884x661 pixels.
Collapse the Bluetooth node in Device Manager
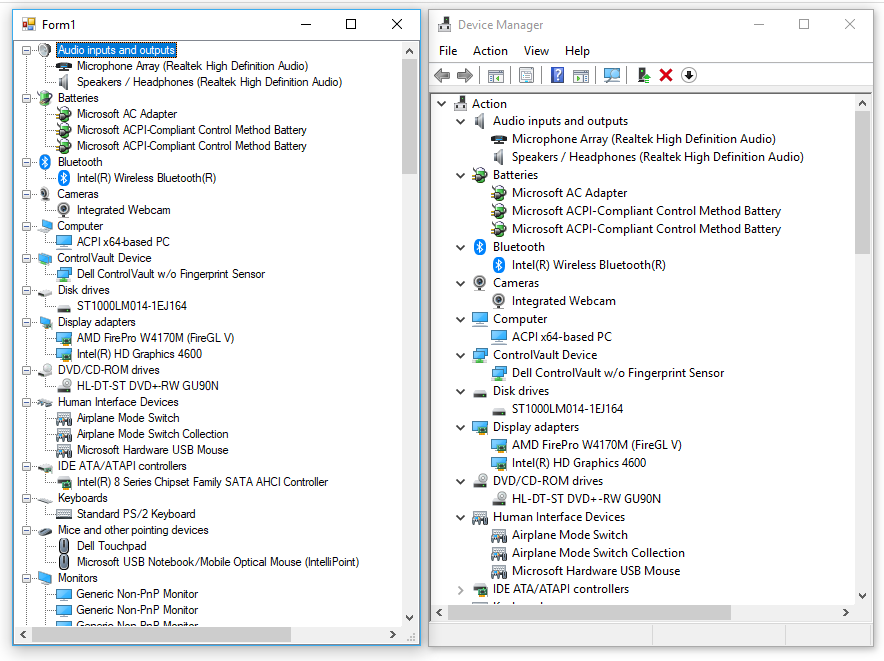click(461, 248)
